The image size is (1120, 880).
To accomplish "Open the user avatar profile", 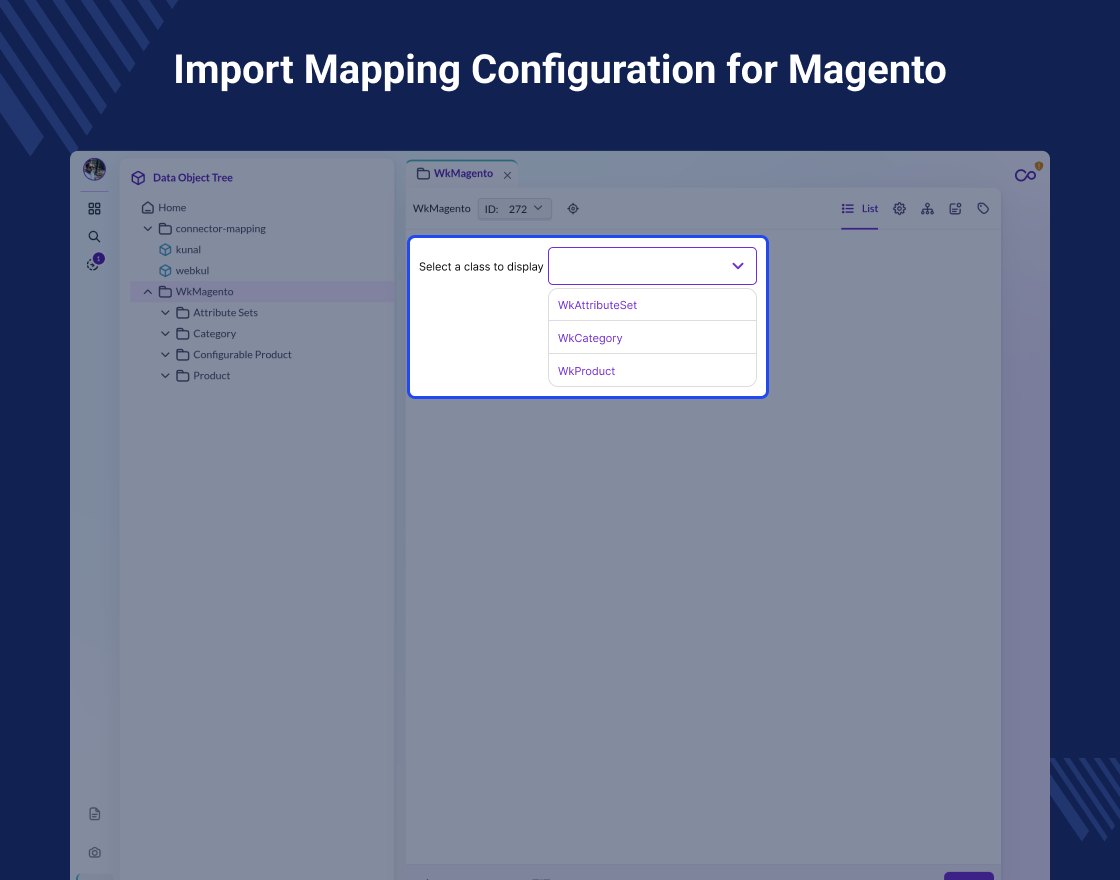I will point(94,169).
